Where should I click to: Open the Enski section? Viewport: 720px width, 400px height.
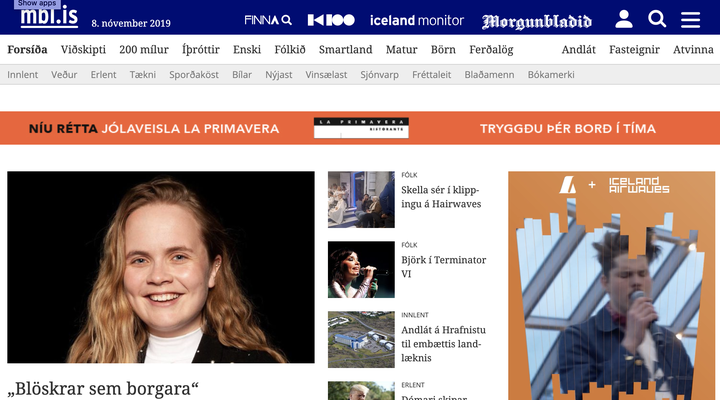247,50
